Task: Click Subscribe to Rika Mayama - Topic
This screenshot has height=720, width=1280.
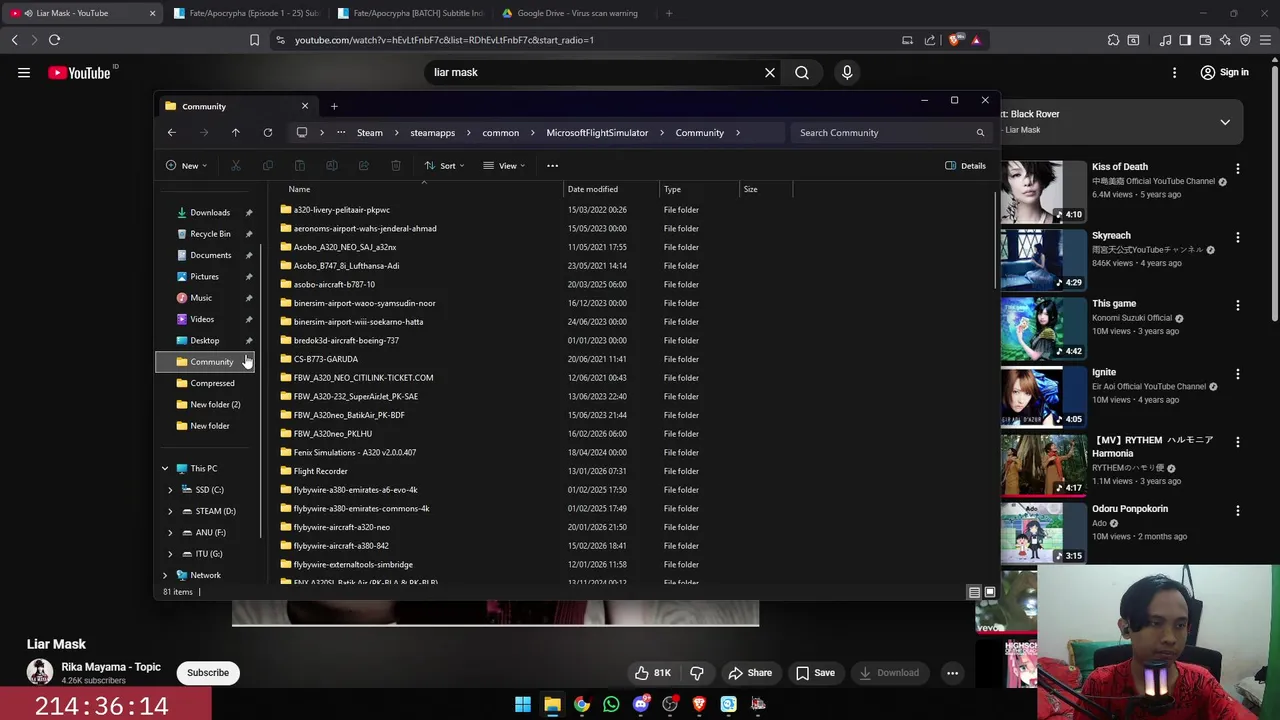Action: click(208, 673)
